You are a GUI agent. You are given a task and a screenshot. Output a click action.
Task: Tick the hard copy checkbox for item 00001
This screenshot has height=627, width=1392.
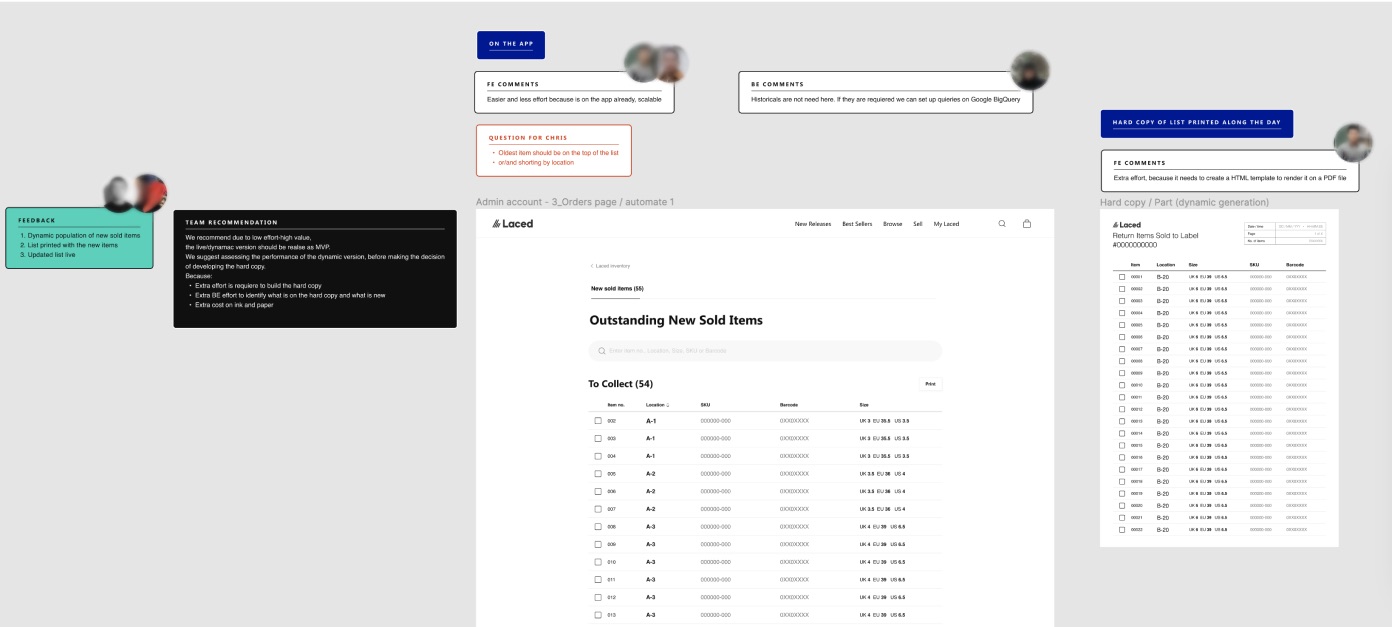pos(1122,276)
